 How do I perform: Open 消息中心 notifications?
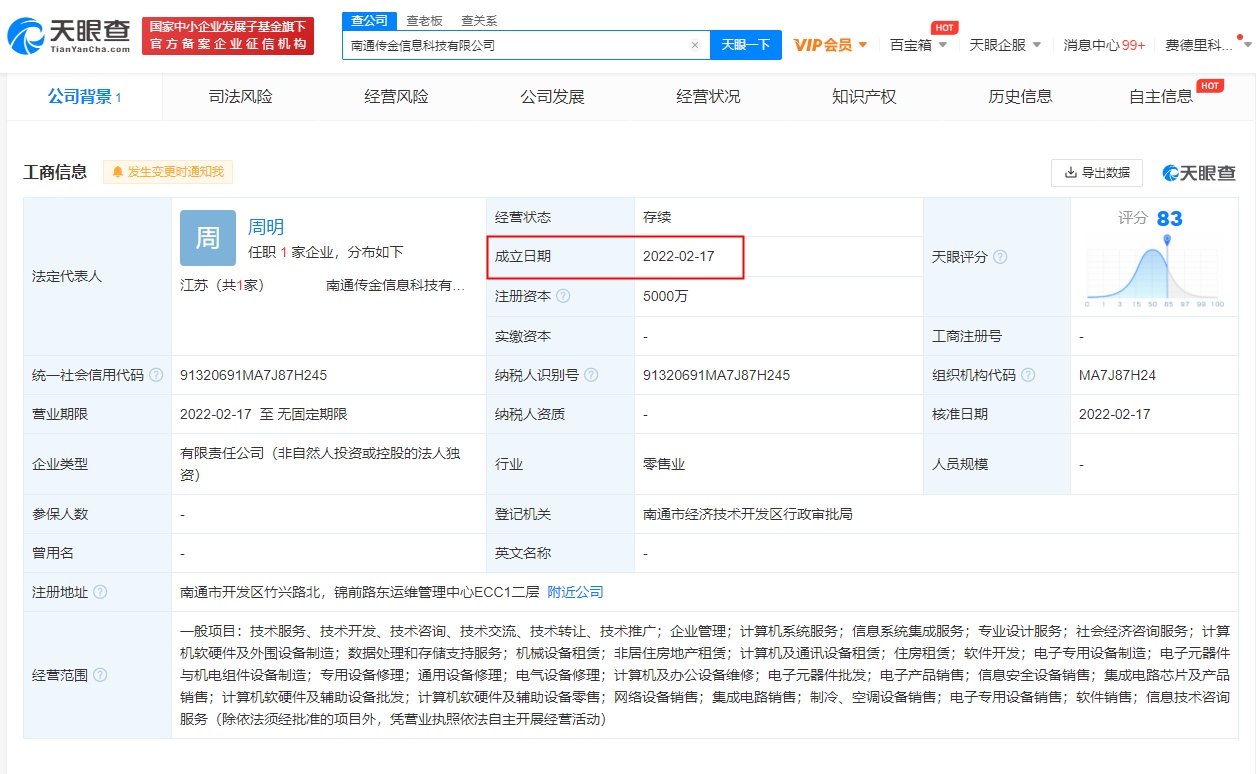click(1104, 45)
